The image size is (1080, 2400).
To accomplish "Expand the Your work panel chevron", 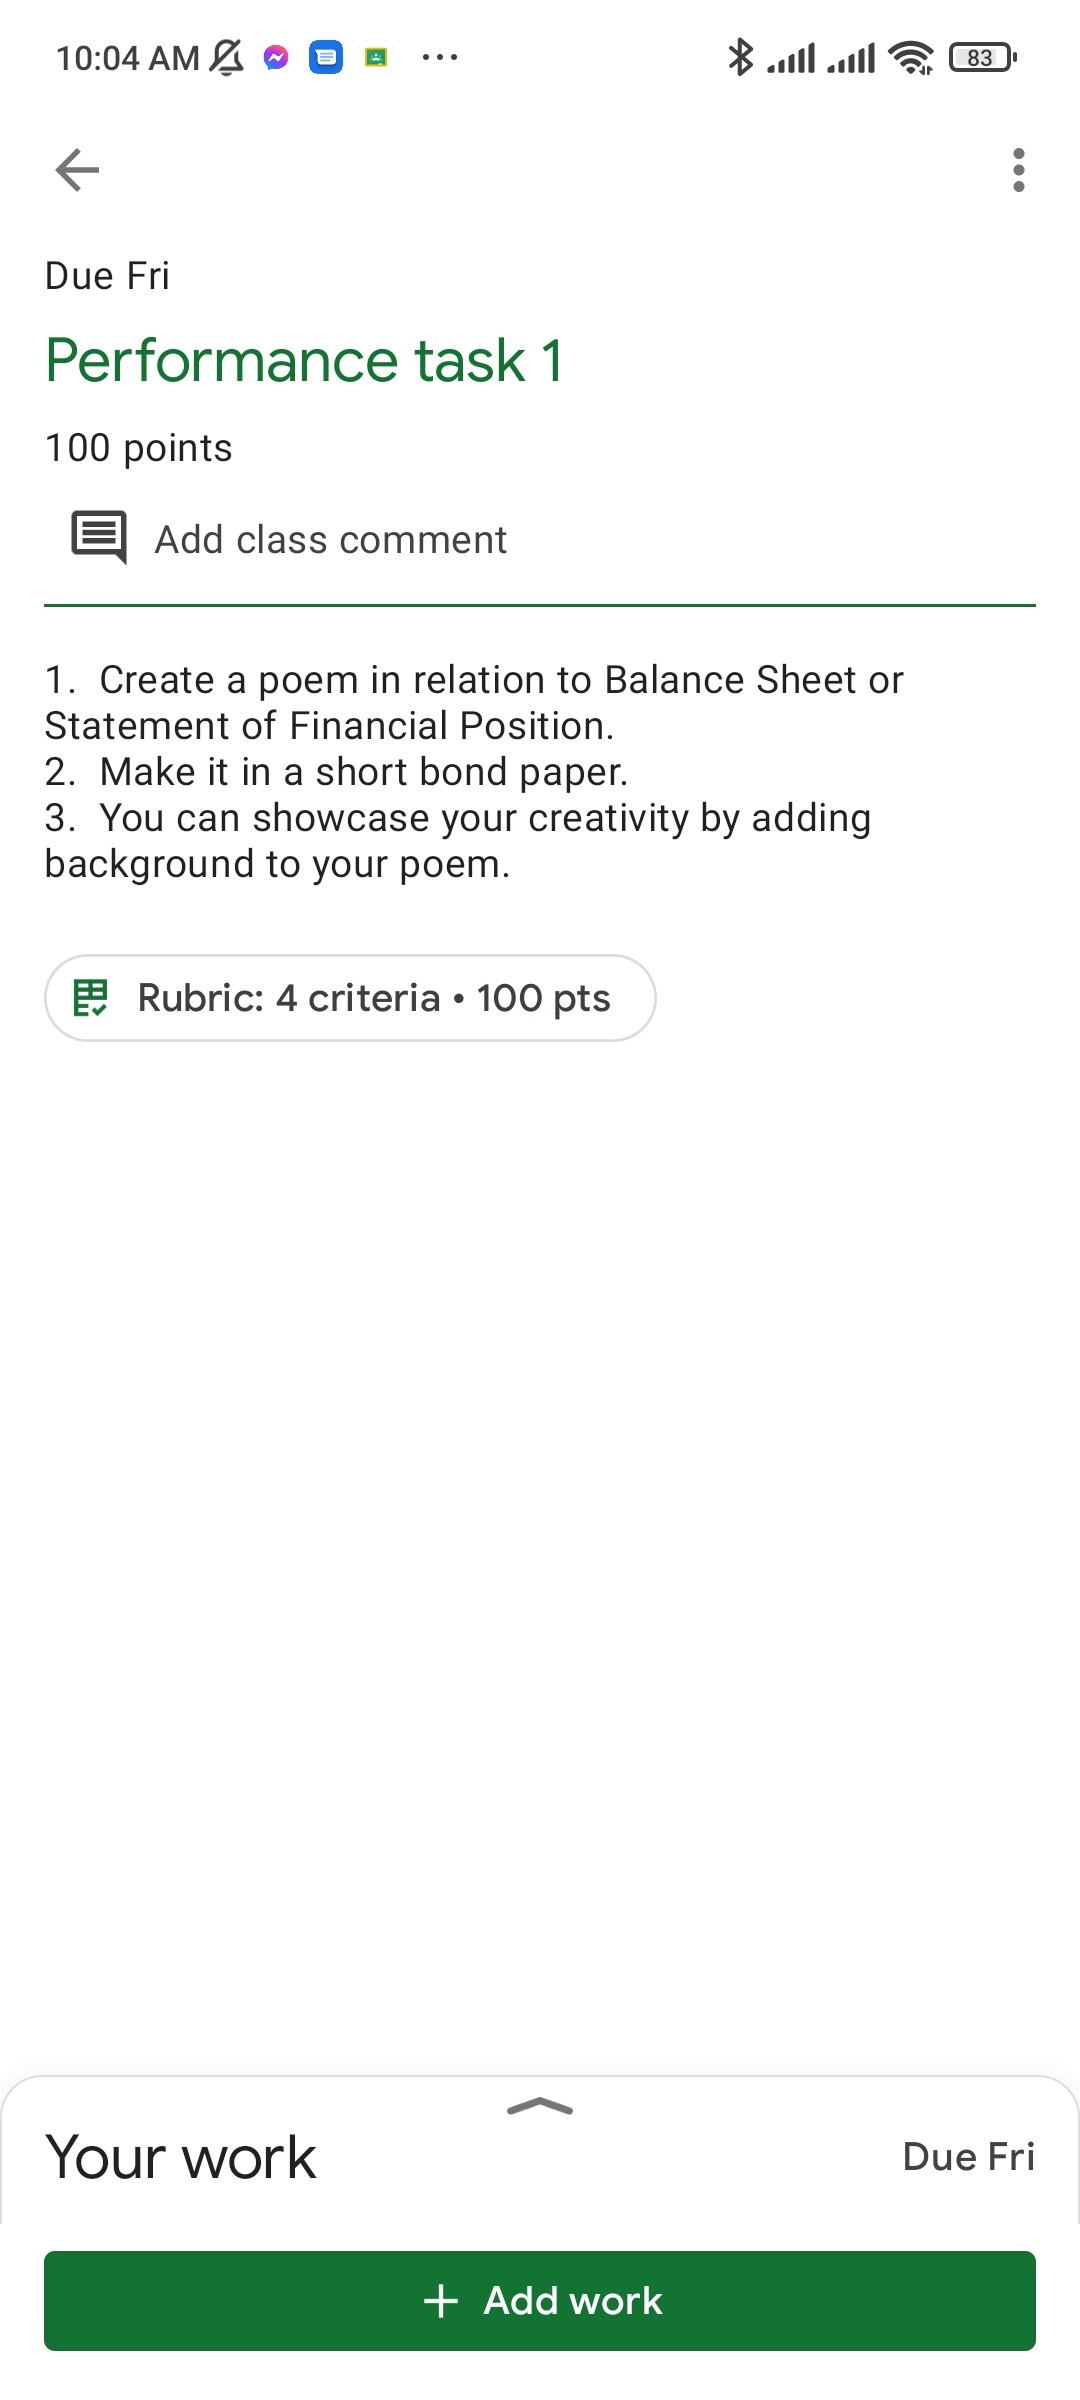I will [540, 2106].
